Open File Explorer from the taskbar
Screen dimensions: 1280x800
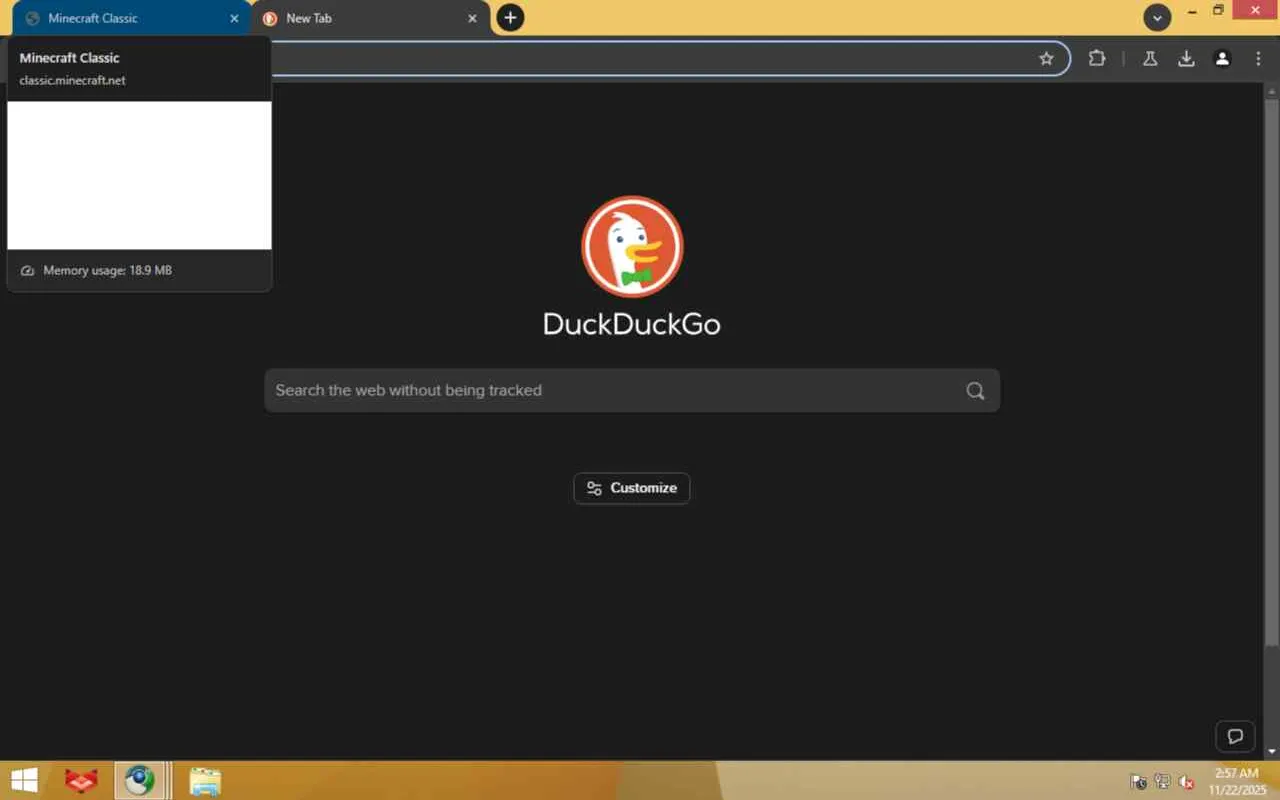205,781
